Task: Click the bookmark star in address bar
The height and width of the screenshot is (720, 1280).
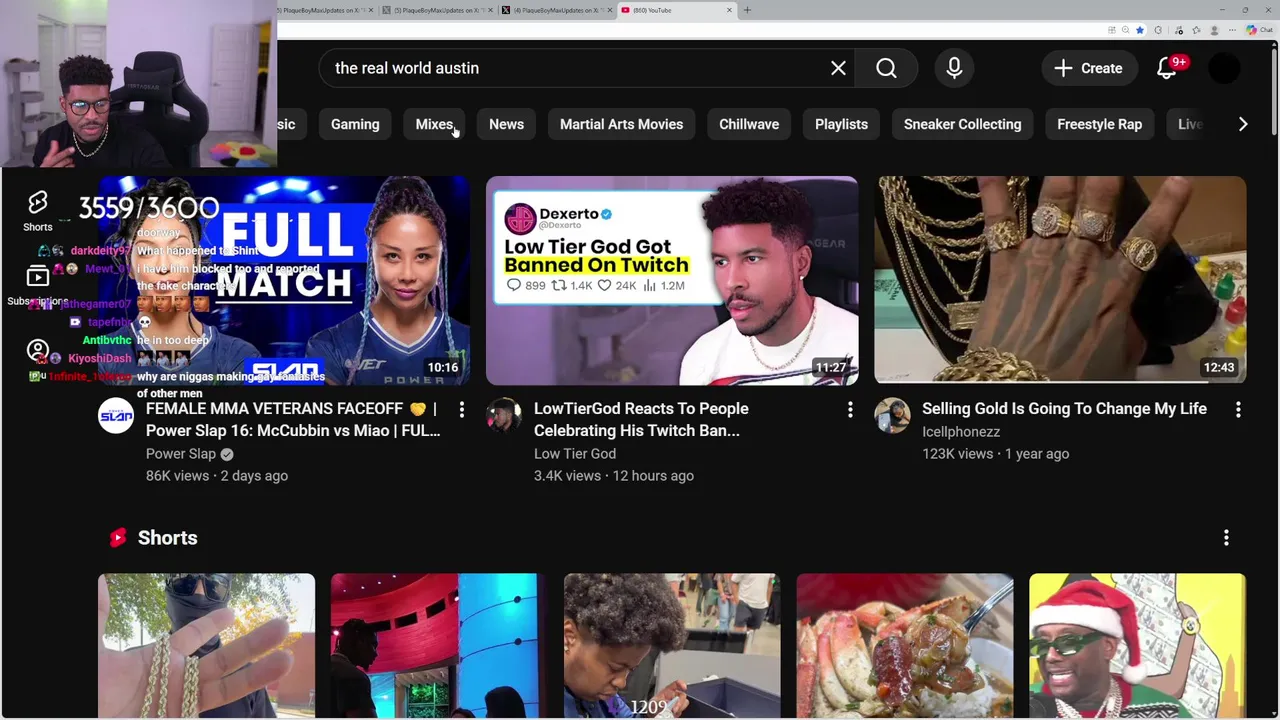Action: point(1139,30)
